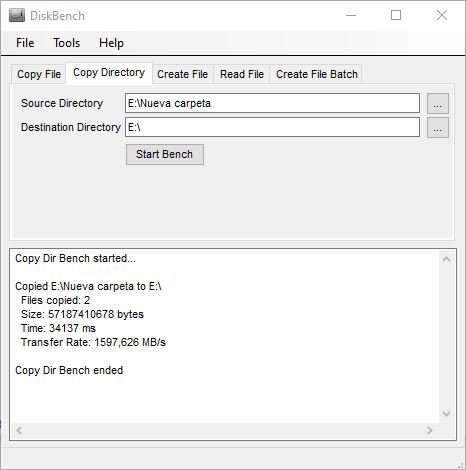
Task: Click the scroll right arrow in results log
Action: coord(430,430)
